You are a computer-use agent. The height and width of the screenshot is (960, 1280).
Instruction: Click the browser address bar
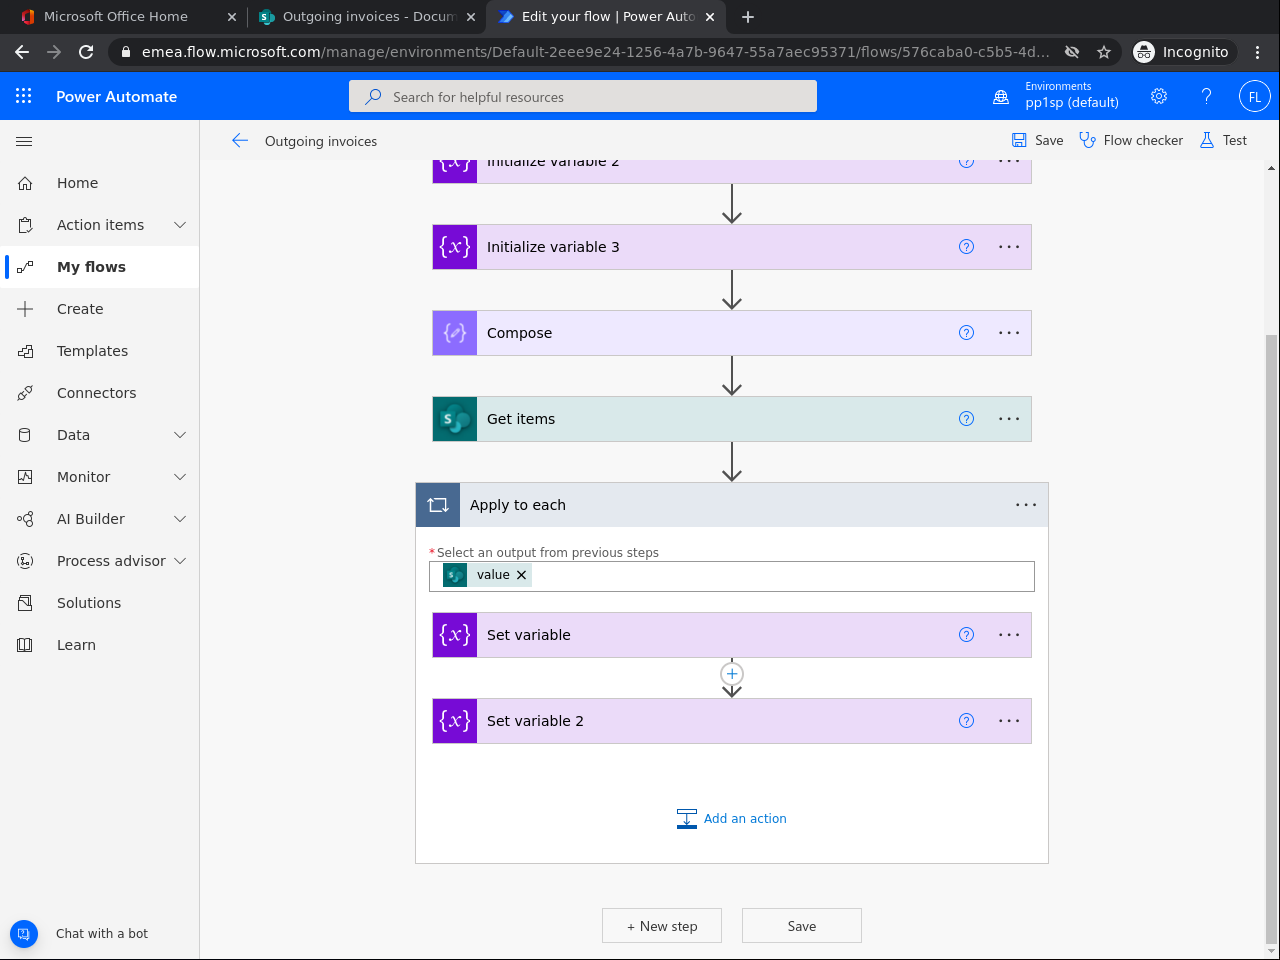(595, 52)
